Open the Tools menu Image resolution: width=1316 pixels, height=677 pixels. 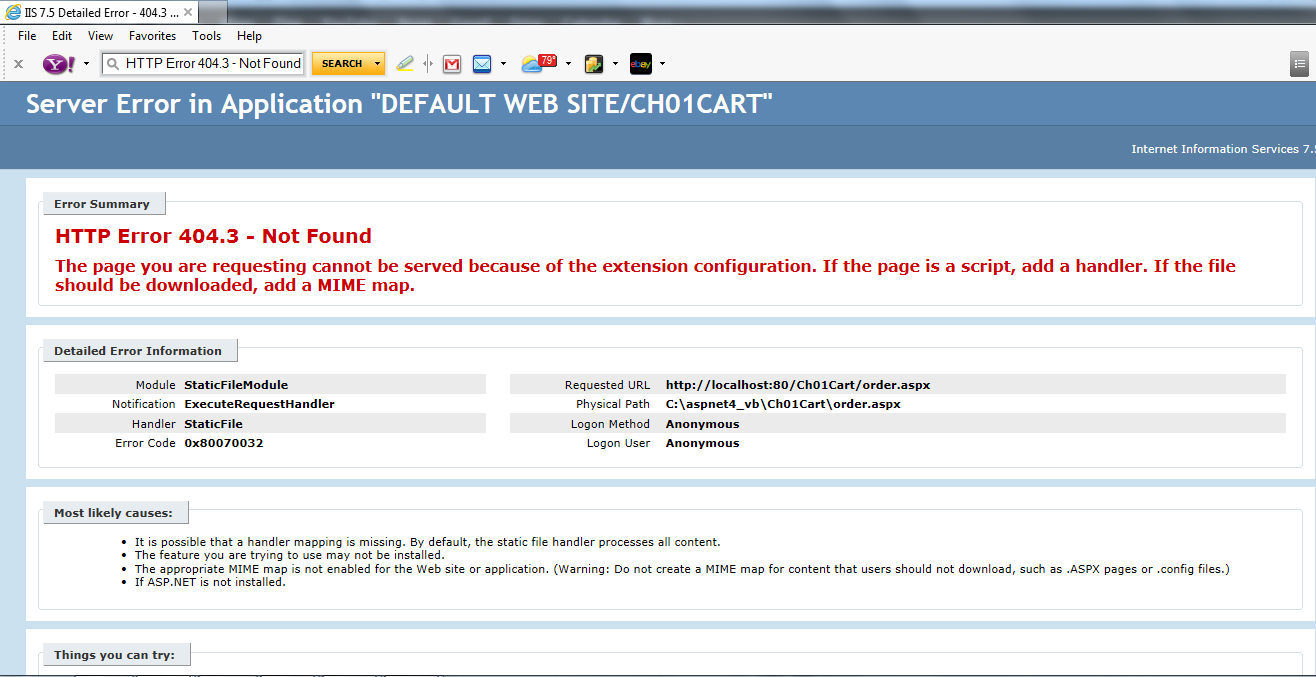click(206, 35)
